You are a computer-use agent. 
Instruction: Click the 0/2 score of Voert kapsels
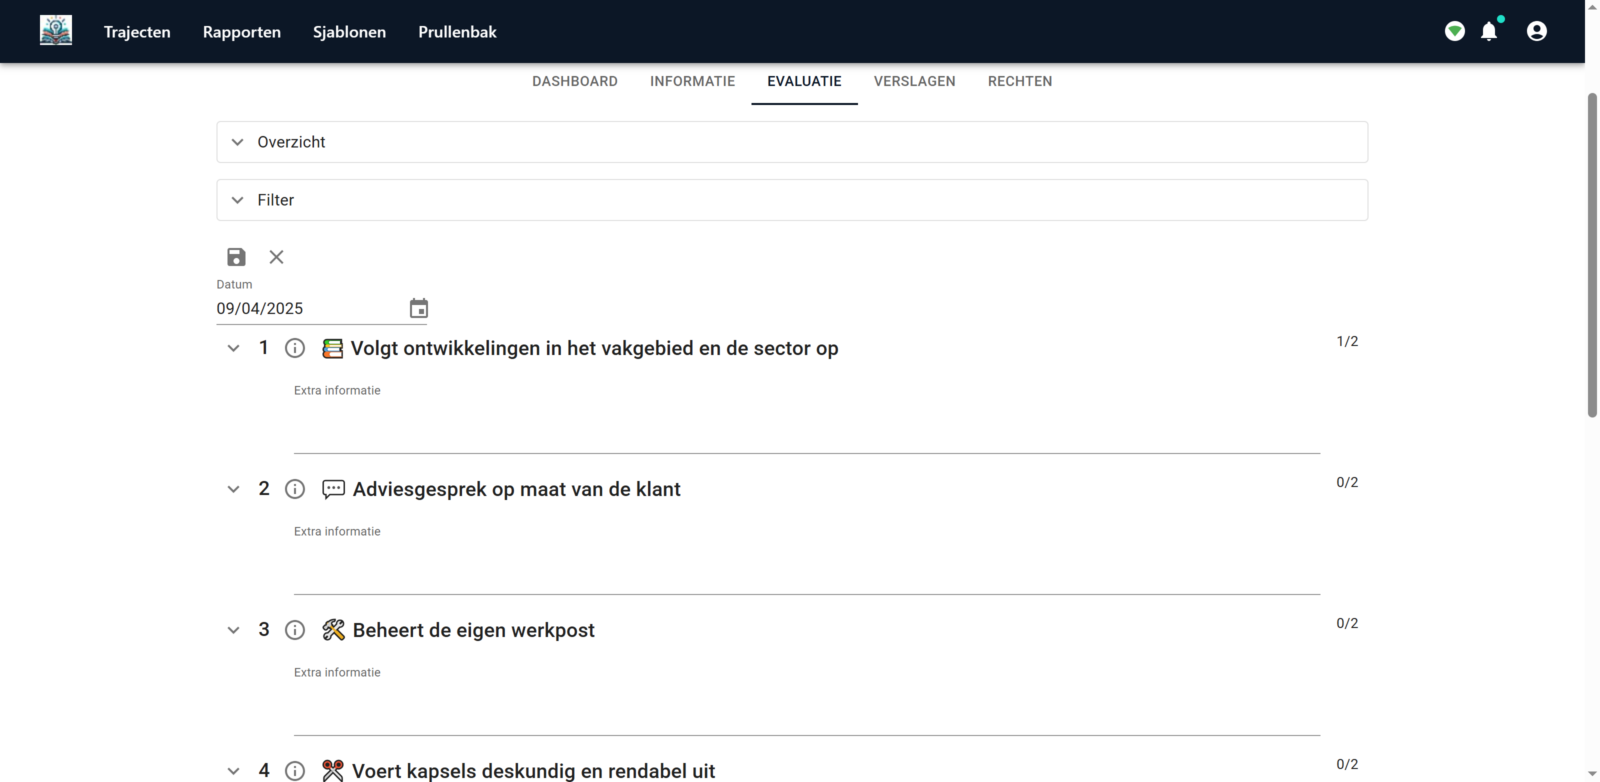(x=1347, y=764)
